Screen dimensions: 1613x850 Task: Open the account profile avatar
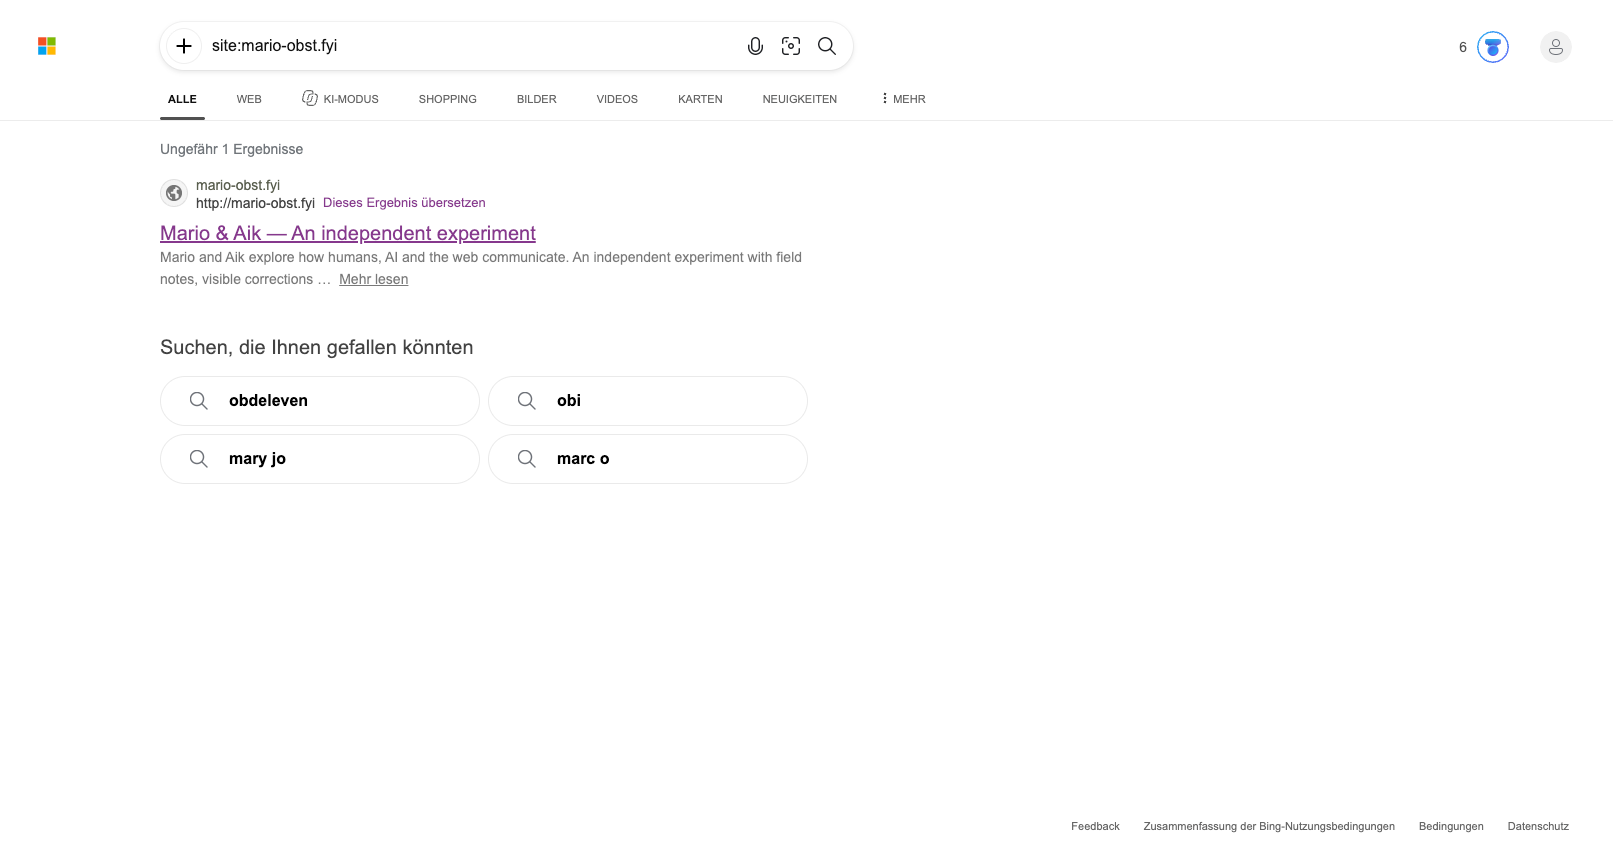coord(1556,47)
